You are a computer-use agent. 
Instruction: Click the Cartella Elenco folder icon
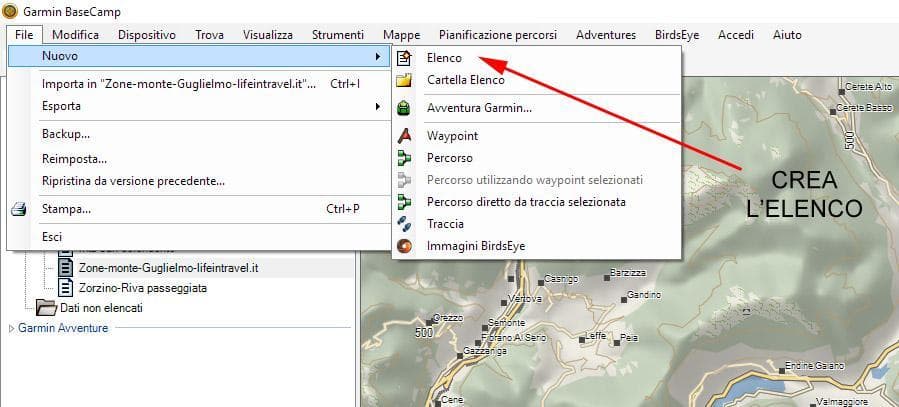404,80
